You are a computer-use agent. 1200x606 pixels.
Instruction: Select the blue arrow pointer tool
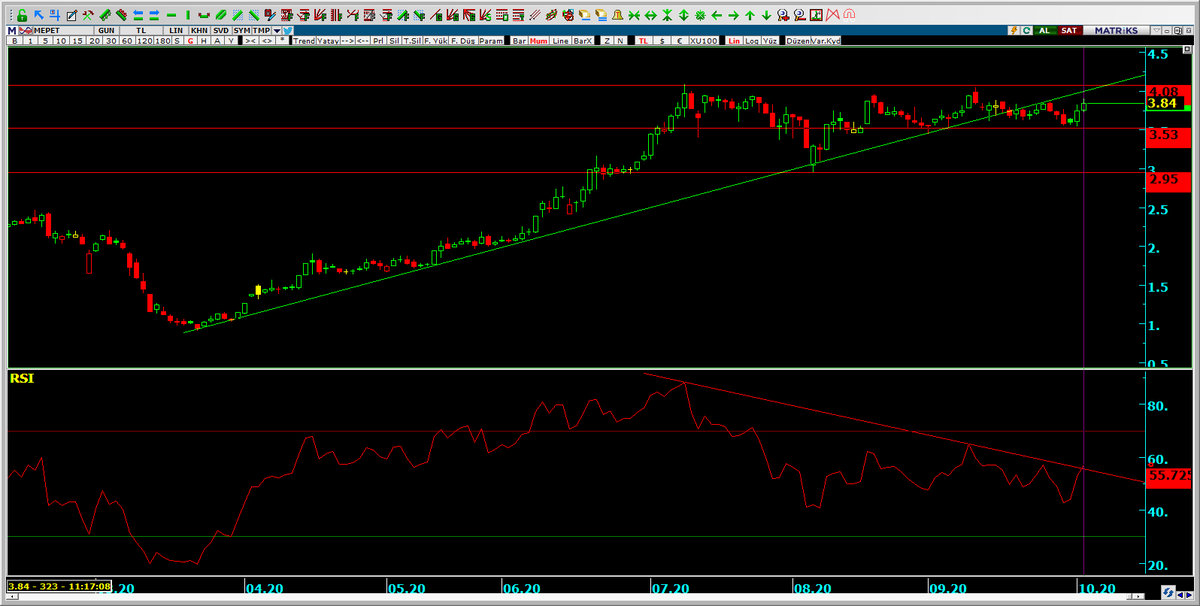pyautogui.click(x=38, y=15)
